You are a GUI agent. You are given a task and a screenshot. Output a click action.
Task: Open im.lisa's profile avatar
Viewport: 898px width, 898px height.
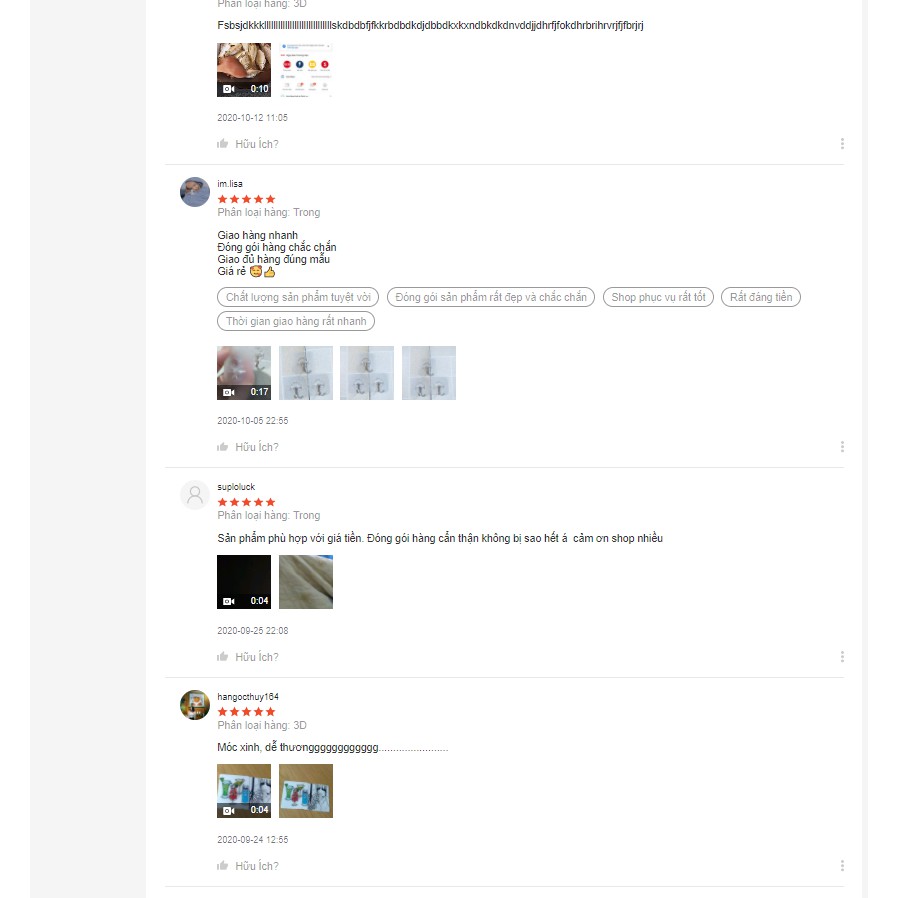[x=195, y=192]
